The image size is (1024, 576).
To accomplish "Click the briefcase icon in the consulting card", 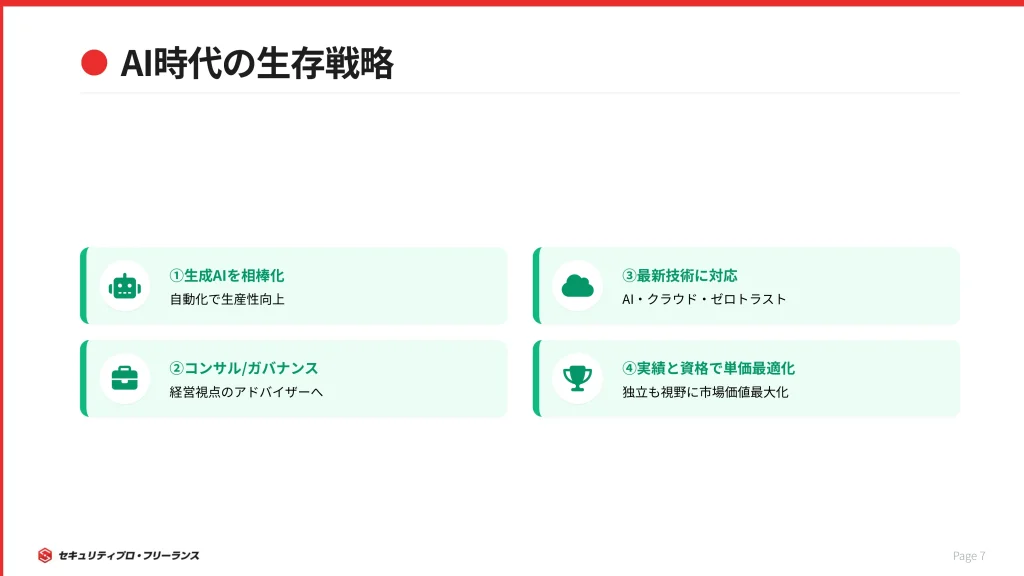I will (x=125, y=379).
